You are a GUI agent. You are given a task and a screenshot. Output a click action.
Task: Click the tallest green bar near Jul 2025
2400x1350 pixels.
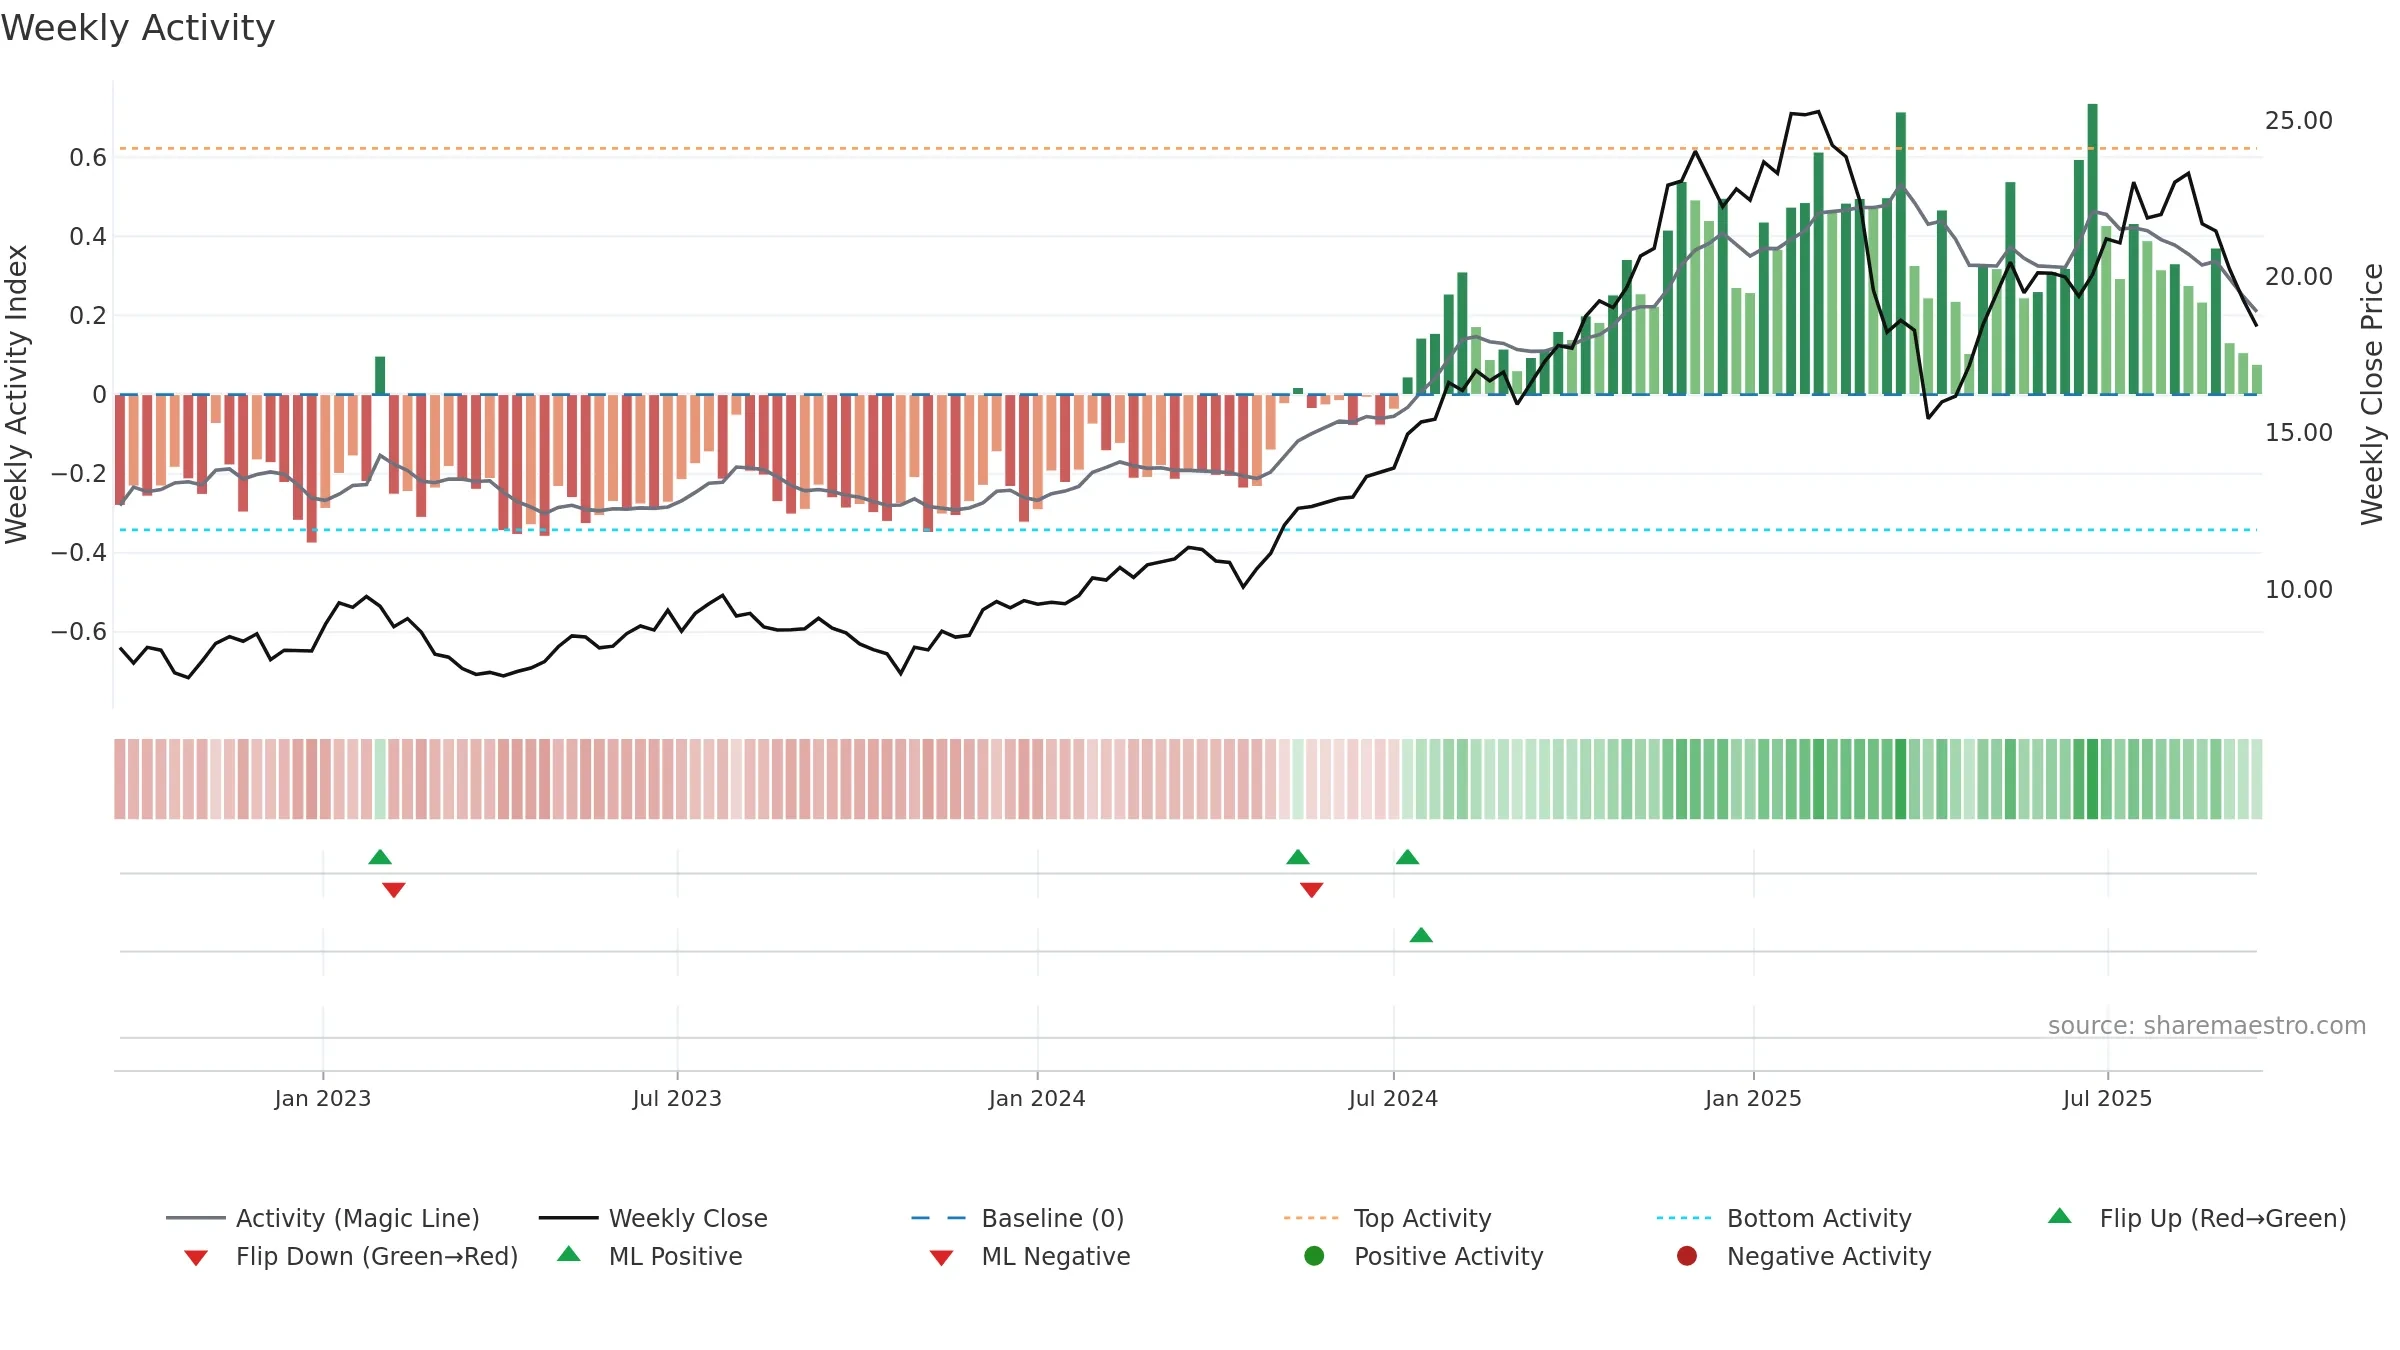pos(2092,249)
